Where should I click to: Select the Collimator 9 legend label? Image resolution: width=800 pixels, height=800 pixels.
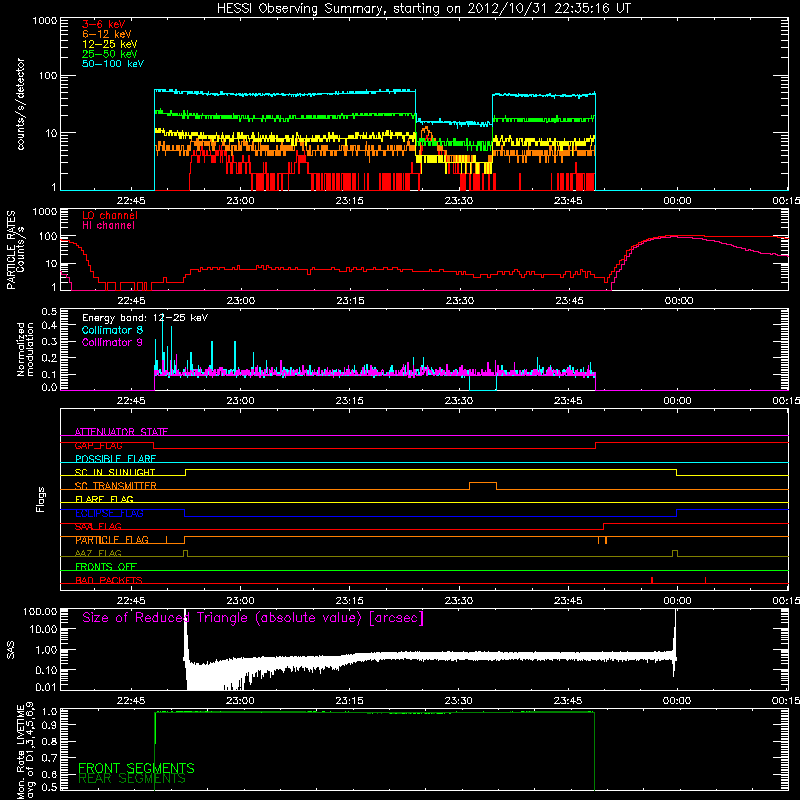tap(112, 342)
